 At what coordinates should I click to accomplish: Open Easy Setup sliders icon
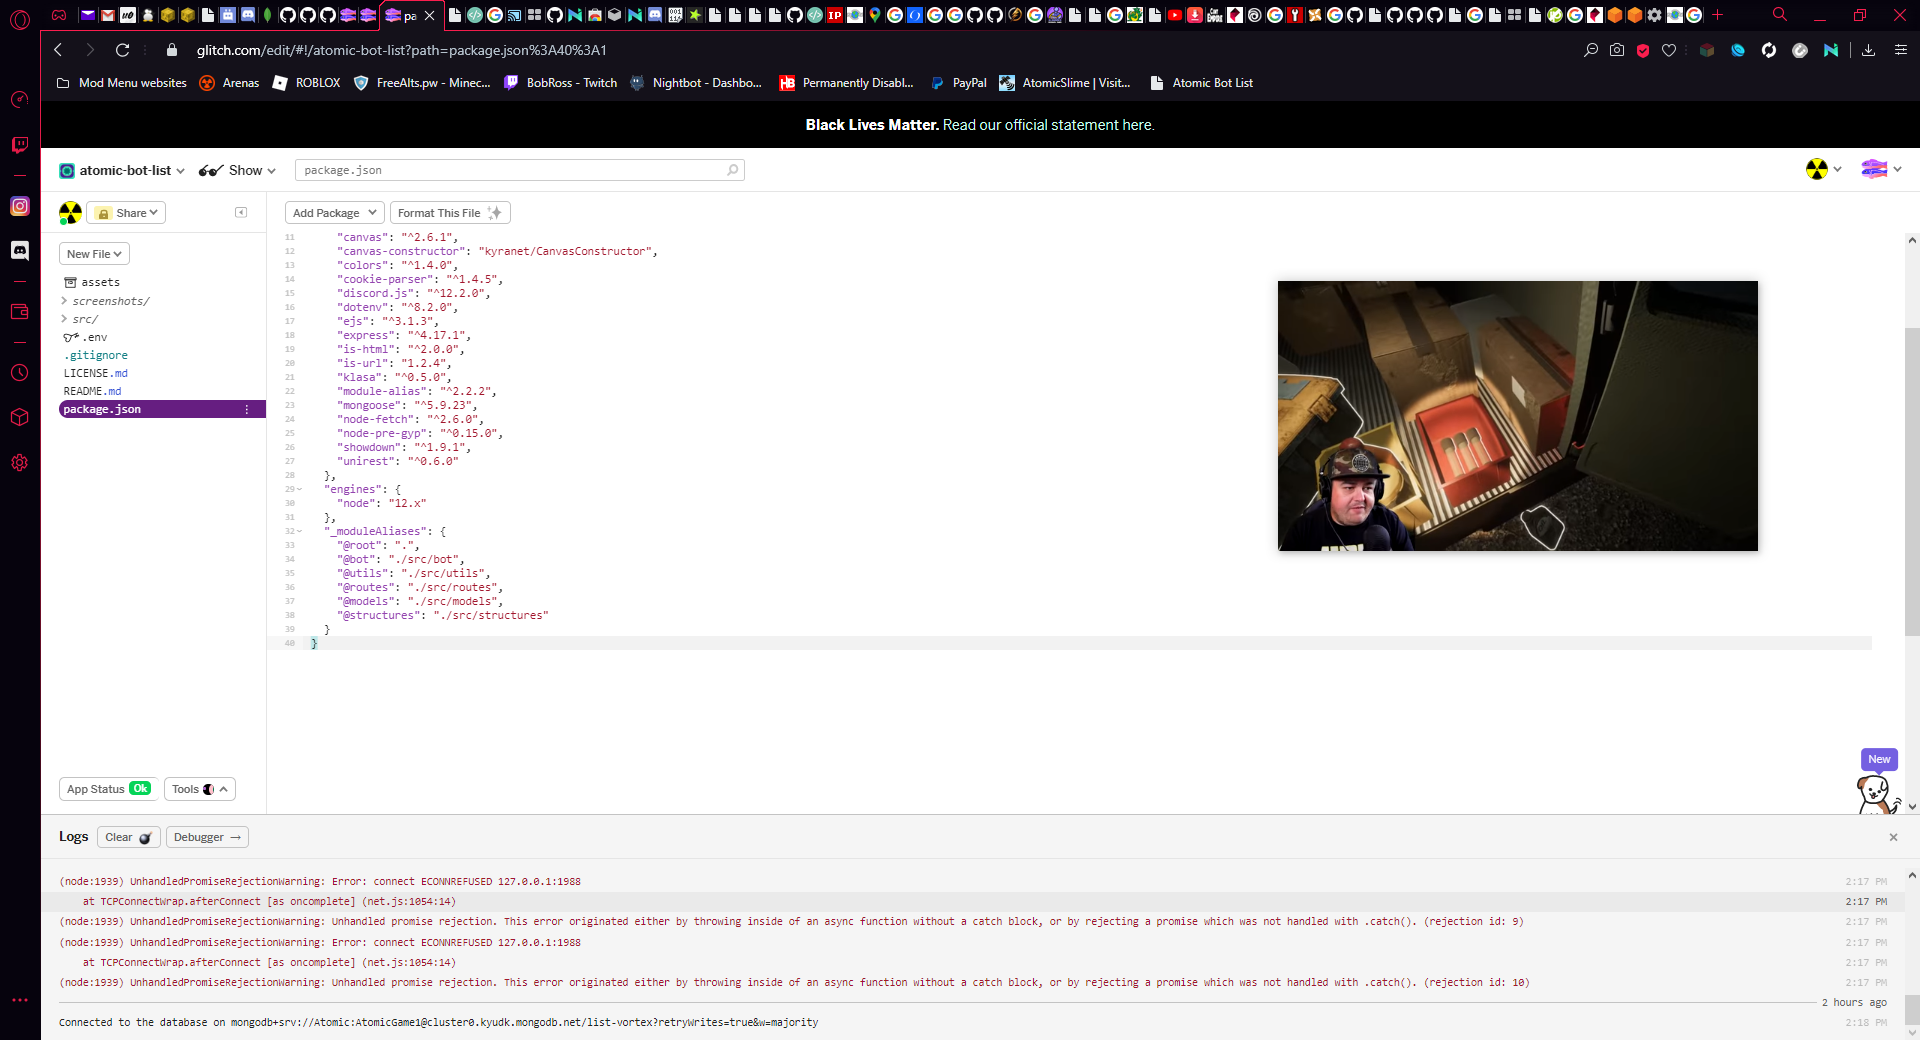pos(1901,50)
